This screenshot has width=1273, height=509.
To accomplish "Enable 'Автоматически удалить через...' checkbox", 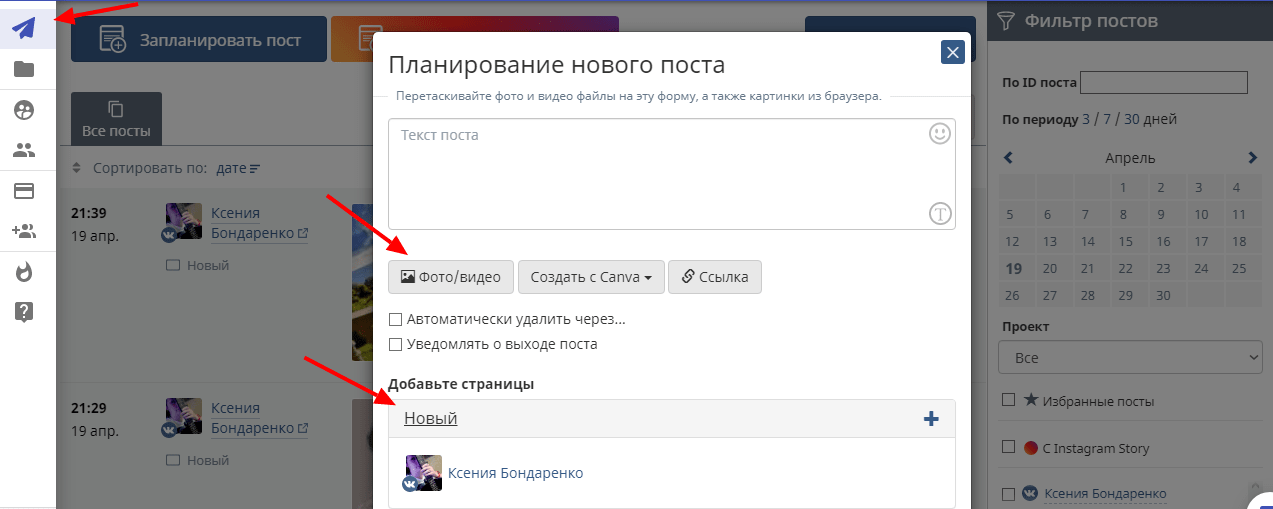I will 395,319.
